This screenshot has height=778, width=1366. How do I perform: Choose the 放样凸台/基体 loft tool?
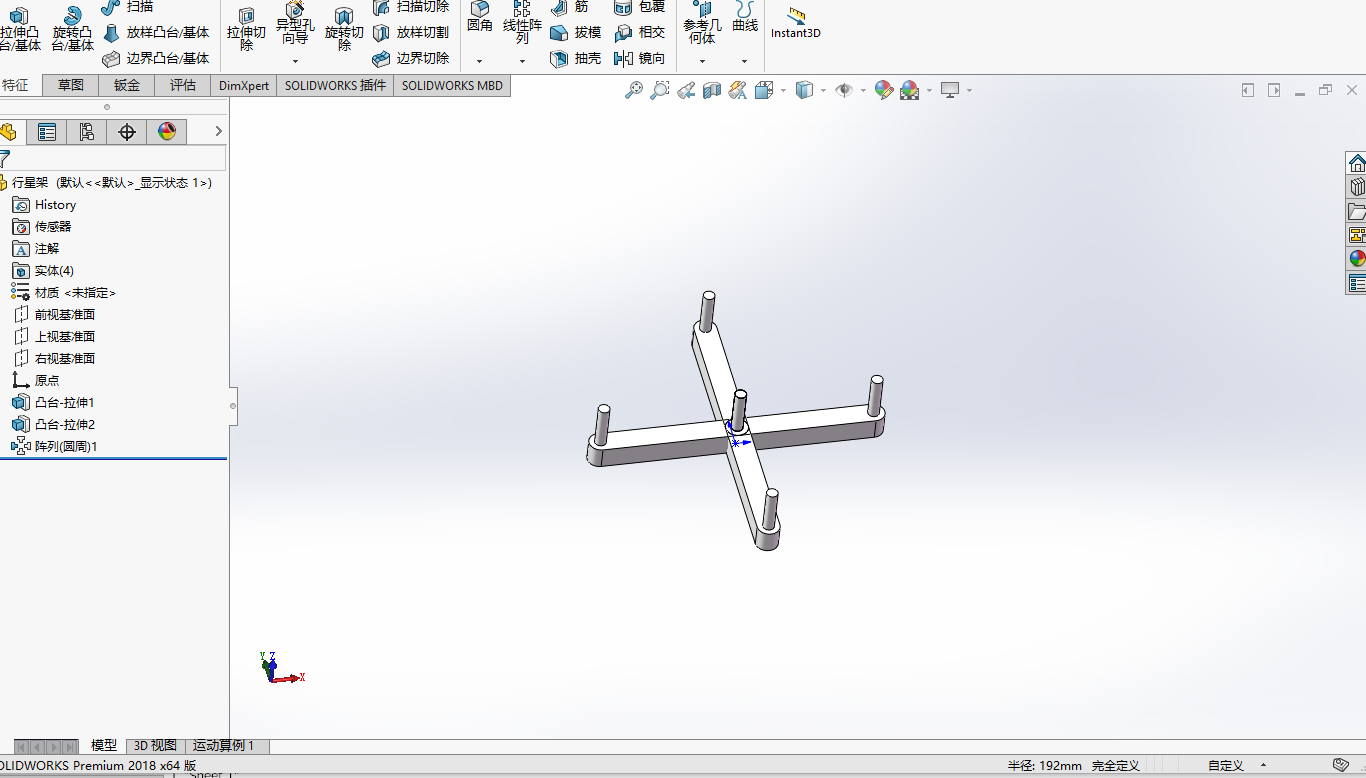[x=155, y=33]
